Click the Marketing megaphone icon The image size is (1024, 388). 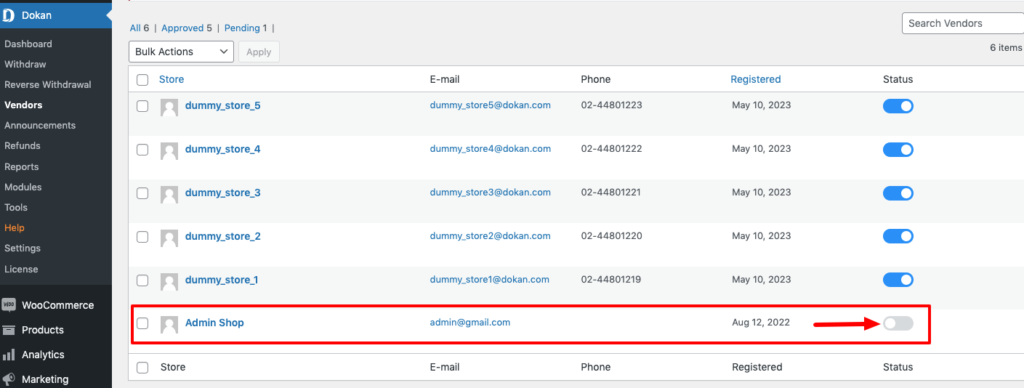(x=9, y=379)
